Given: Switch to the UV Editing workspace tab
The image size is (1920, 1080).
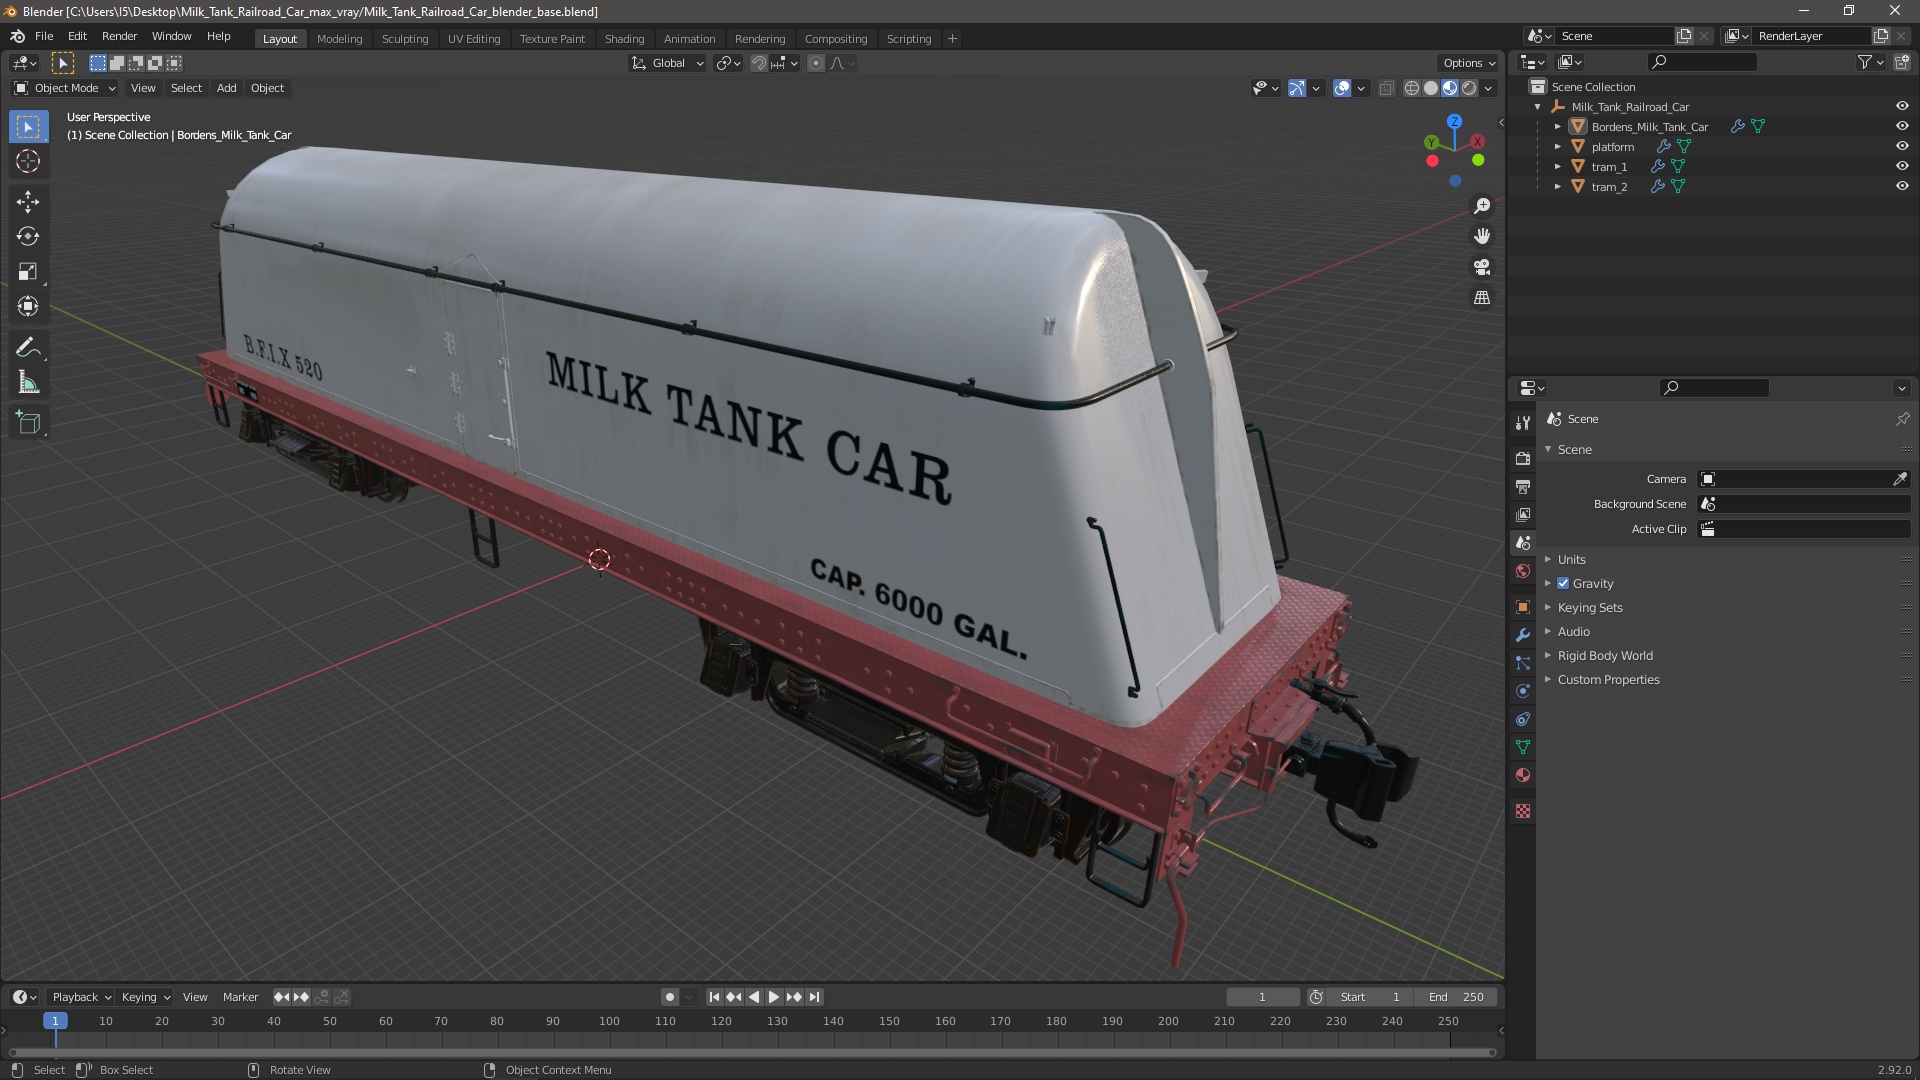Looking at the screenshot, I should [474, 38].
